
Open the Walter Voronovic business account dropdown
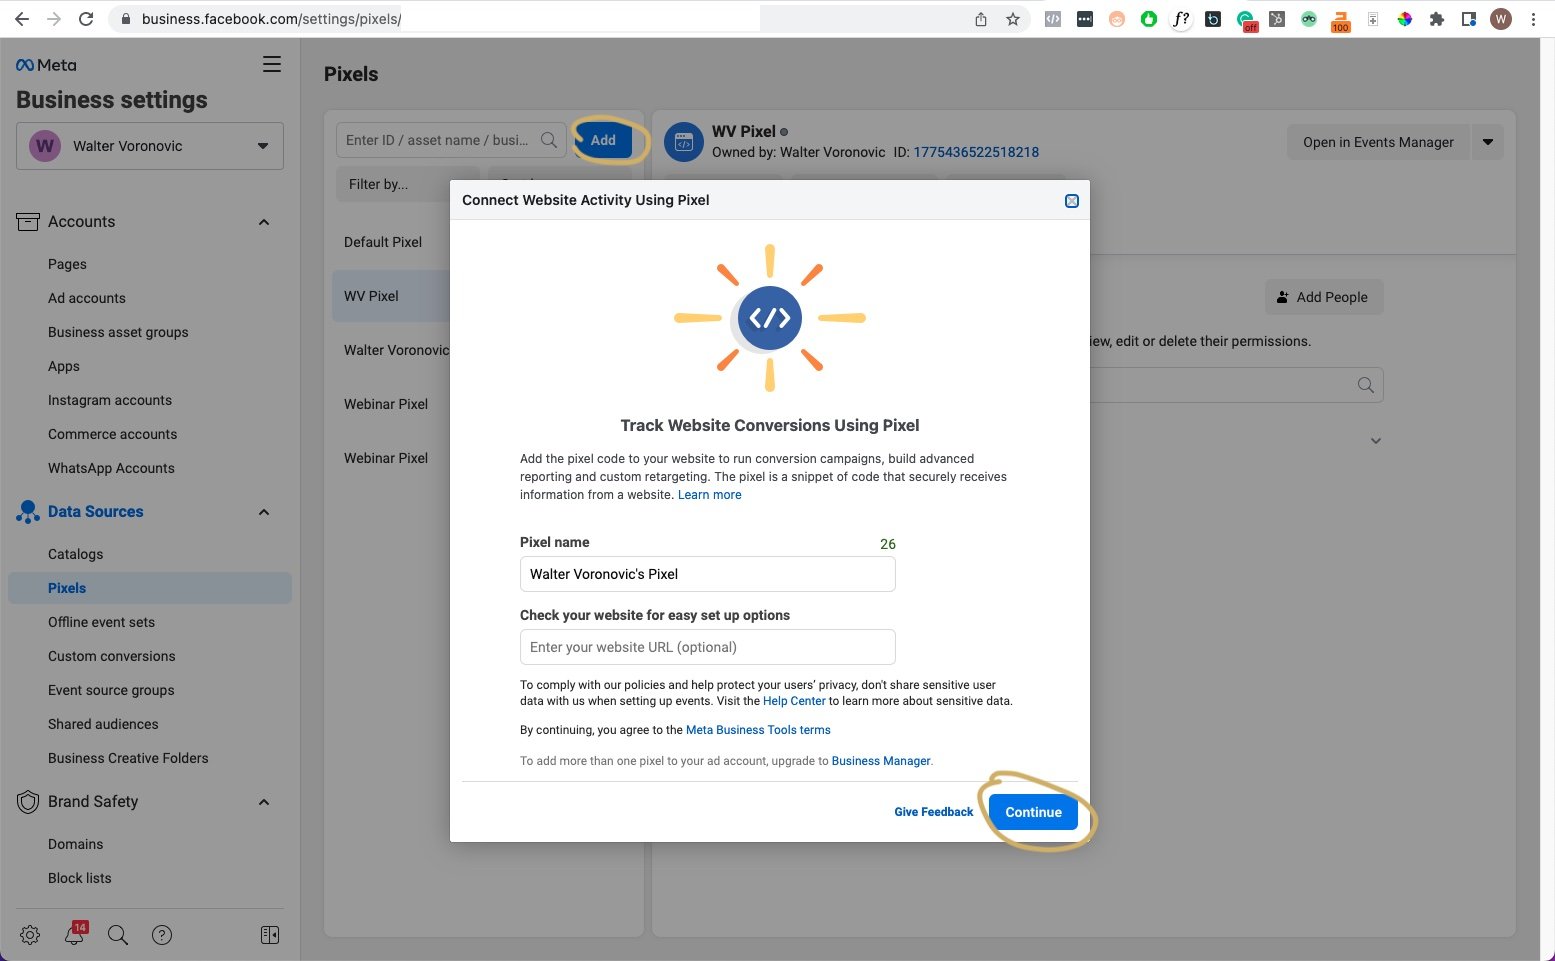point(150,146)
